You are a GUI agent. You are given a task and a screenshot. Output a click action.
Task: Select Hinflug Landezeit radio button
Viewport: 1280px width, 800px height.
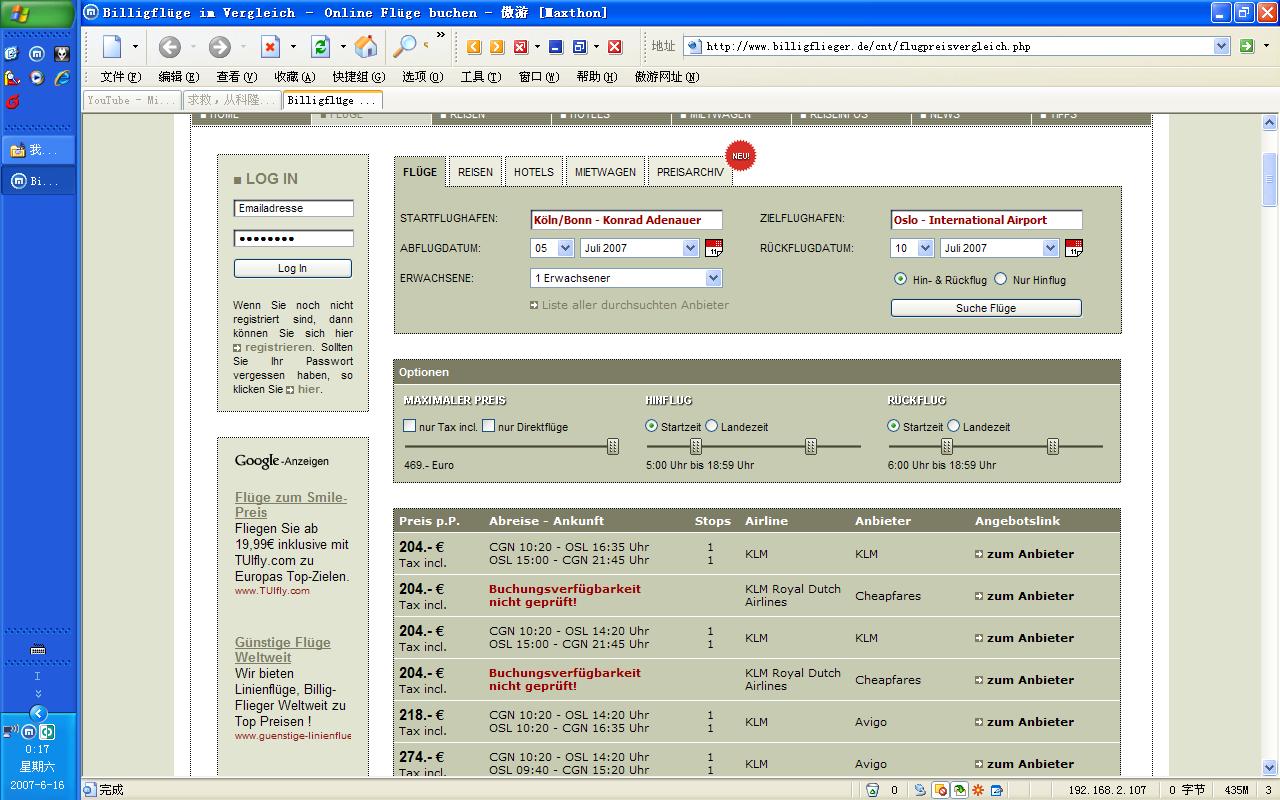coord(711,426)
